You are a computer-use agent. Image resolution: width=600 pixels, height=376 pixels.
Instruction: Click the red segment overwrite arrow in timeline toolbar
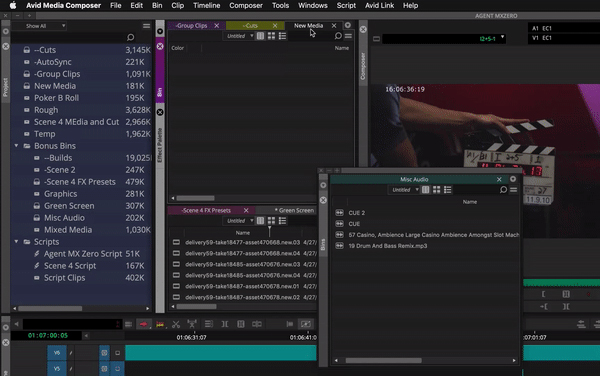coord(143,324)
